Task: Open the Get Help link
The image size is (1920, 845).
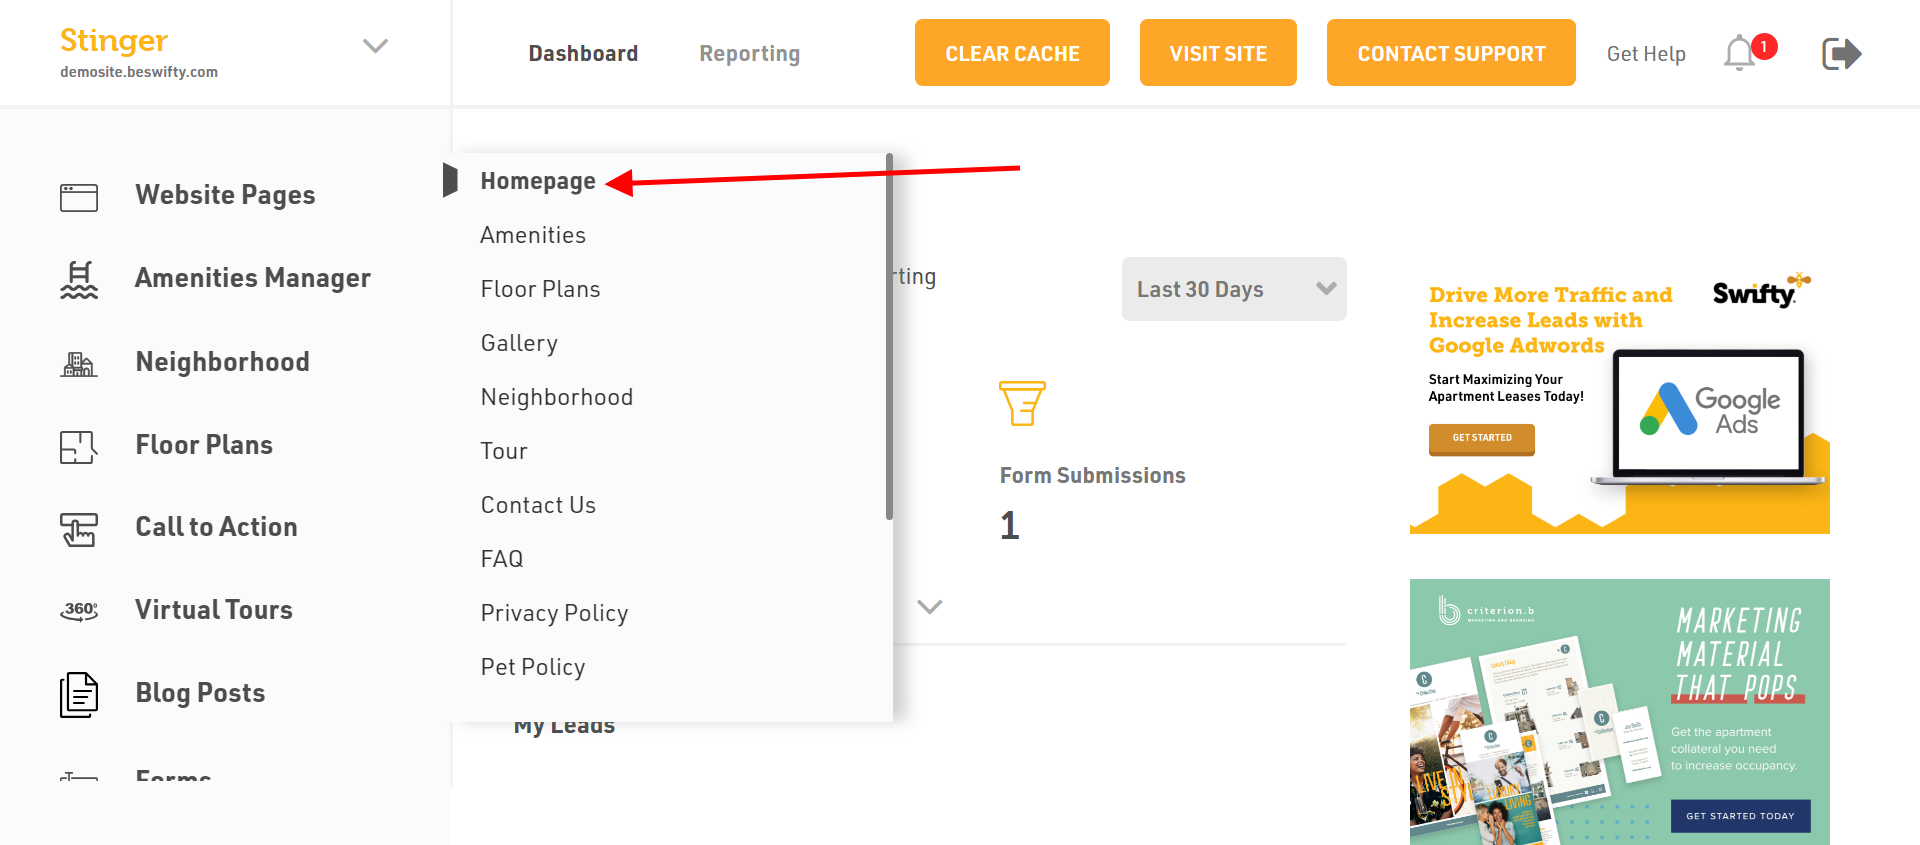Action: click(x=1646, y=54)
